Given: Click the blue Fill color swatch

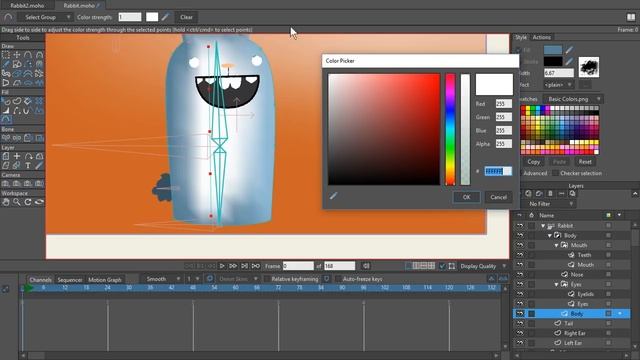Looking at the screenshot, I should click(x=553, y=50).
